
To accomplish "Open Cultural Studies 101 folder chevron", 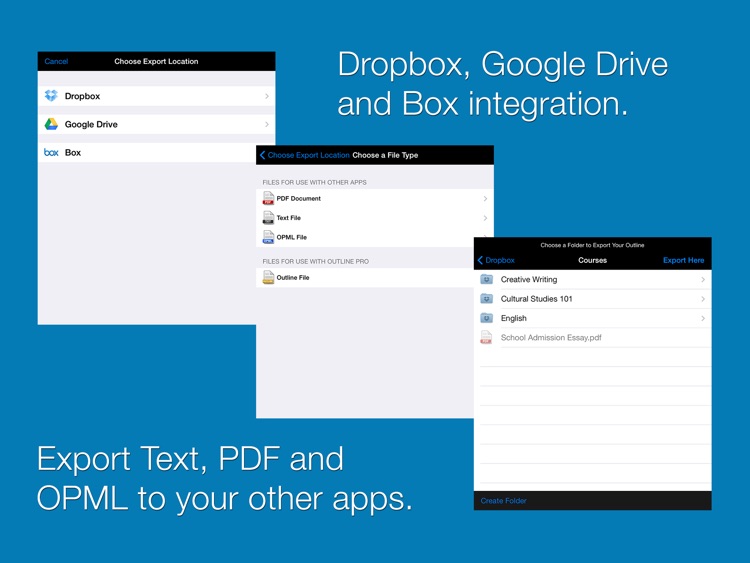I will [x=703, y=299].
